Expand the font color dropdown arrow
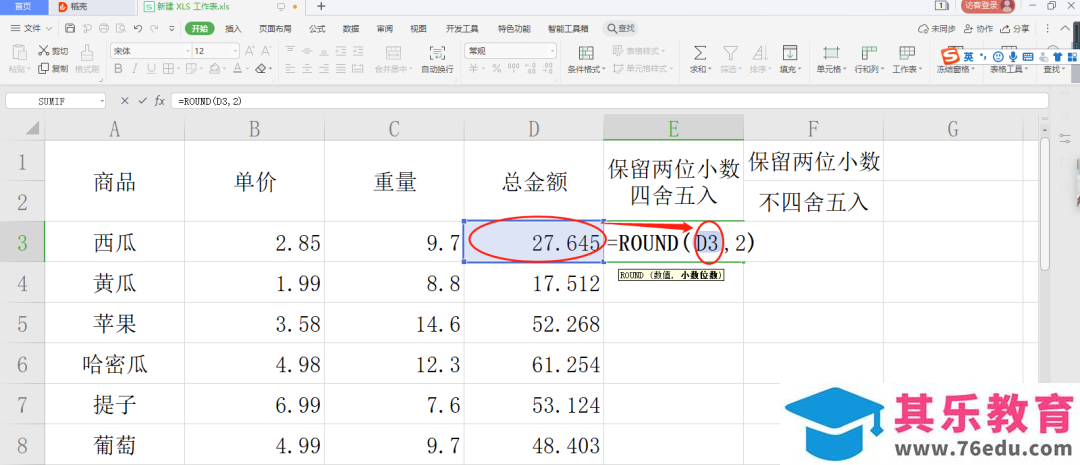Viewport: 1080px width, 465px height. (x=247, y=69)
